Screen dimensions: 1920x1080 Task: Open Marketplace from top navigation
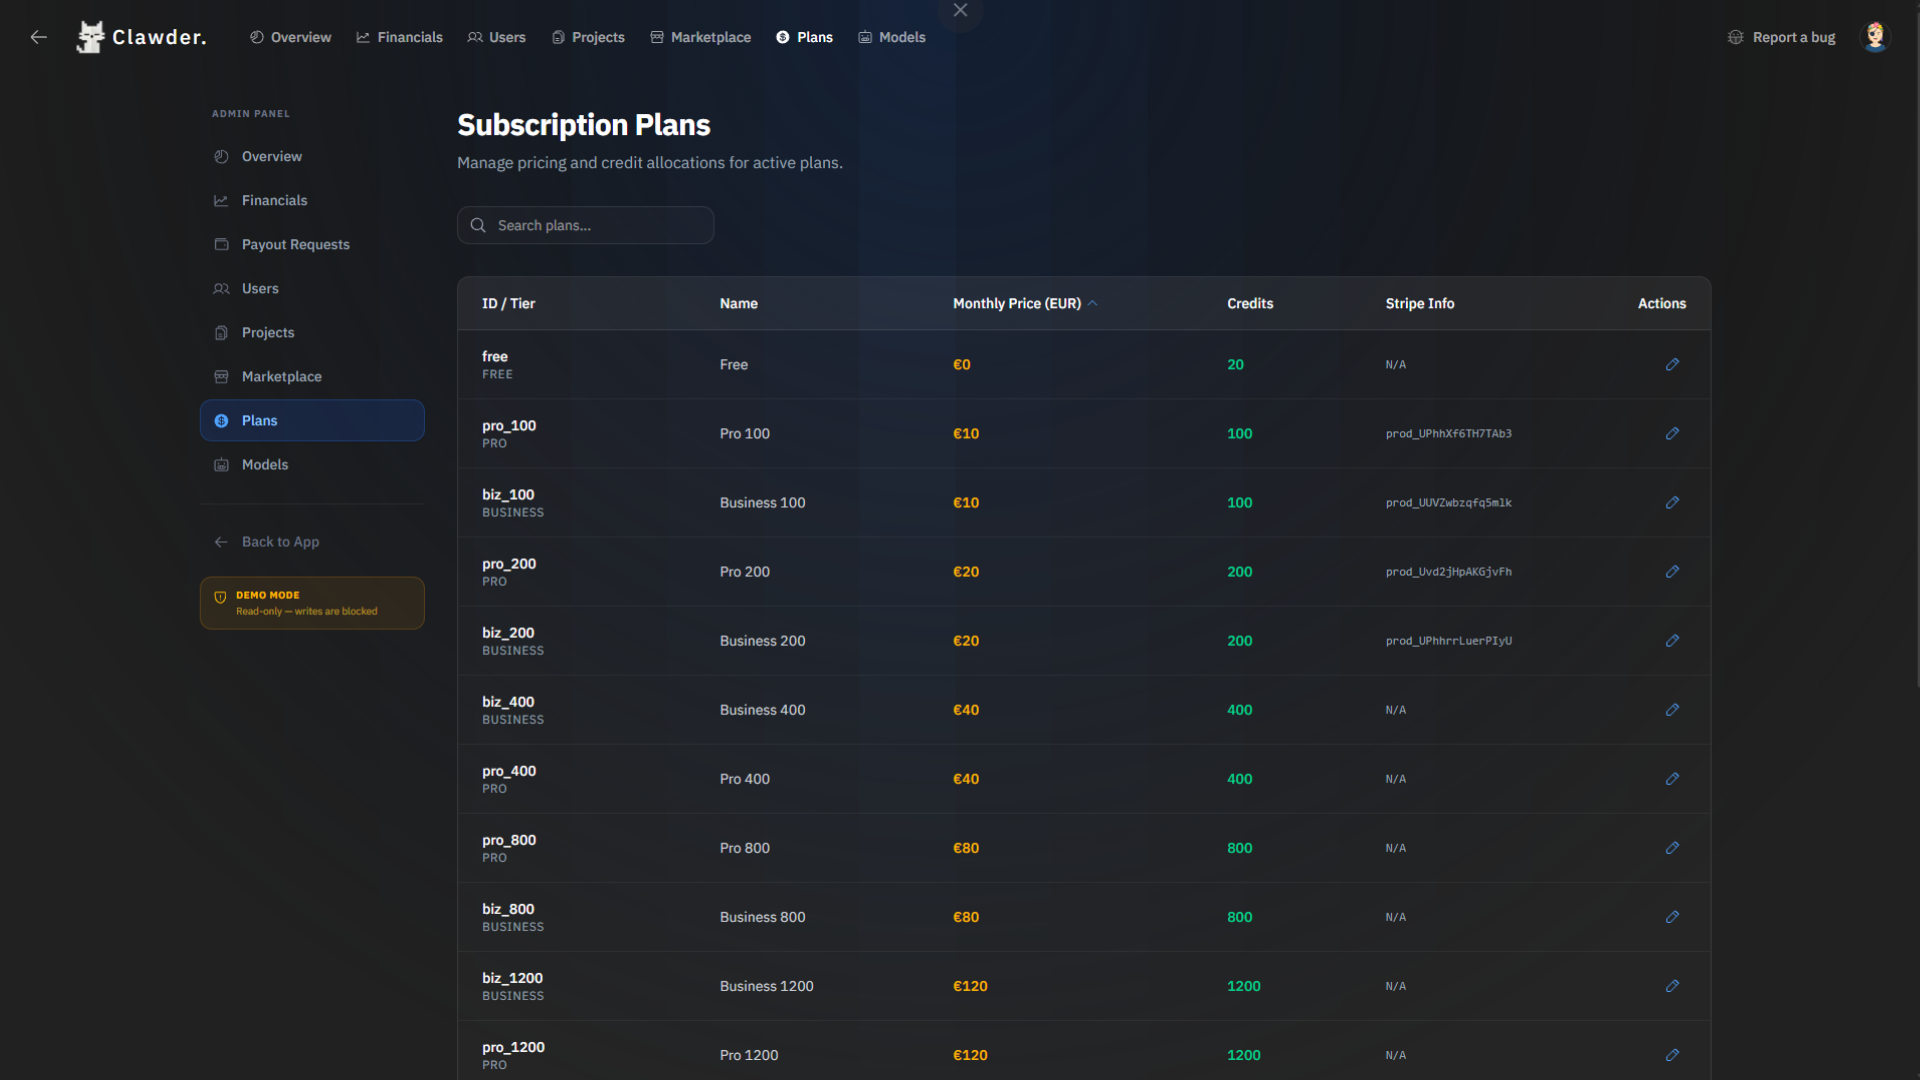coord(700,37)
